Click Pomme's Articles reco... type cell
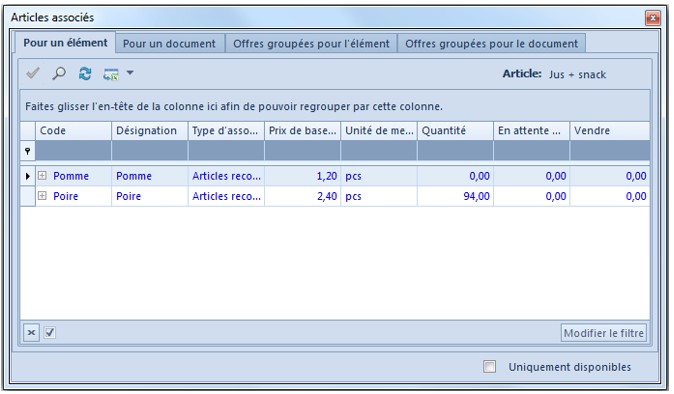Screen dimensions: 674x394 tap(226, 176)
